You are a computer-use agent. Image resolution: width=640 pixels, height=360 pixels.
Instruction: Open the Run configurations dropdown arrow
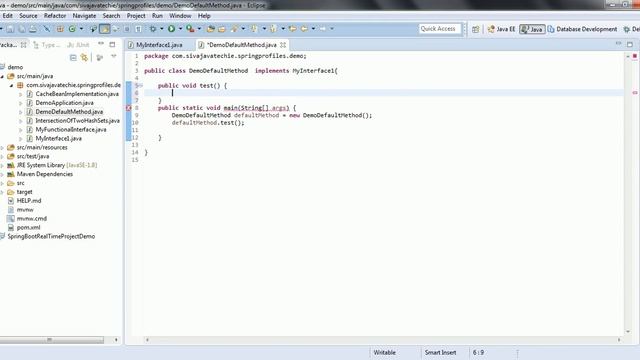pos(180,29)
